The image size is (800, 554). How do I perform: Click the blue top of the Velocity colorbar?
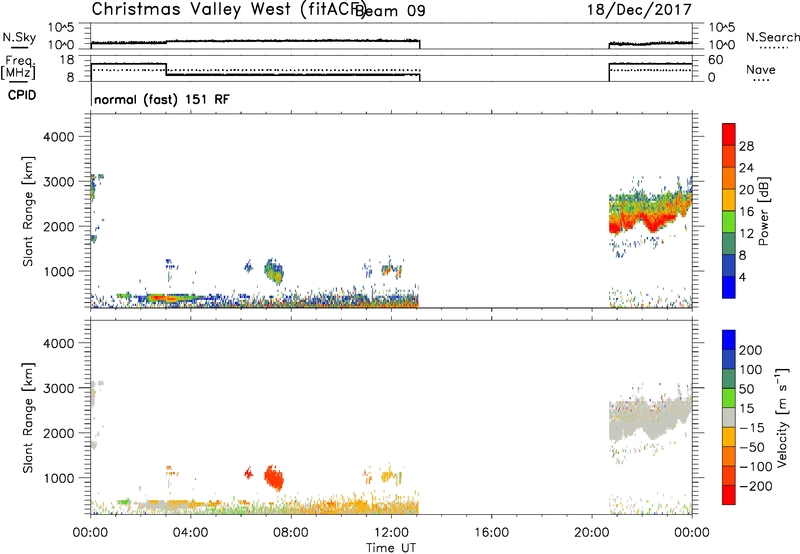click(x=729, y=340)
